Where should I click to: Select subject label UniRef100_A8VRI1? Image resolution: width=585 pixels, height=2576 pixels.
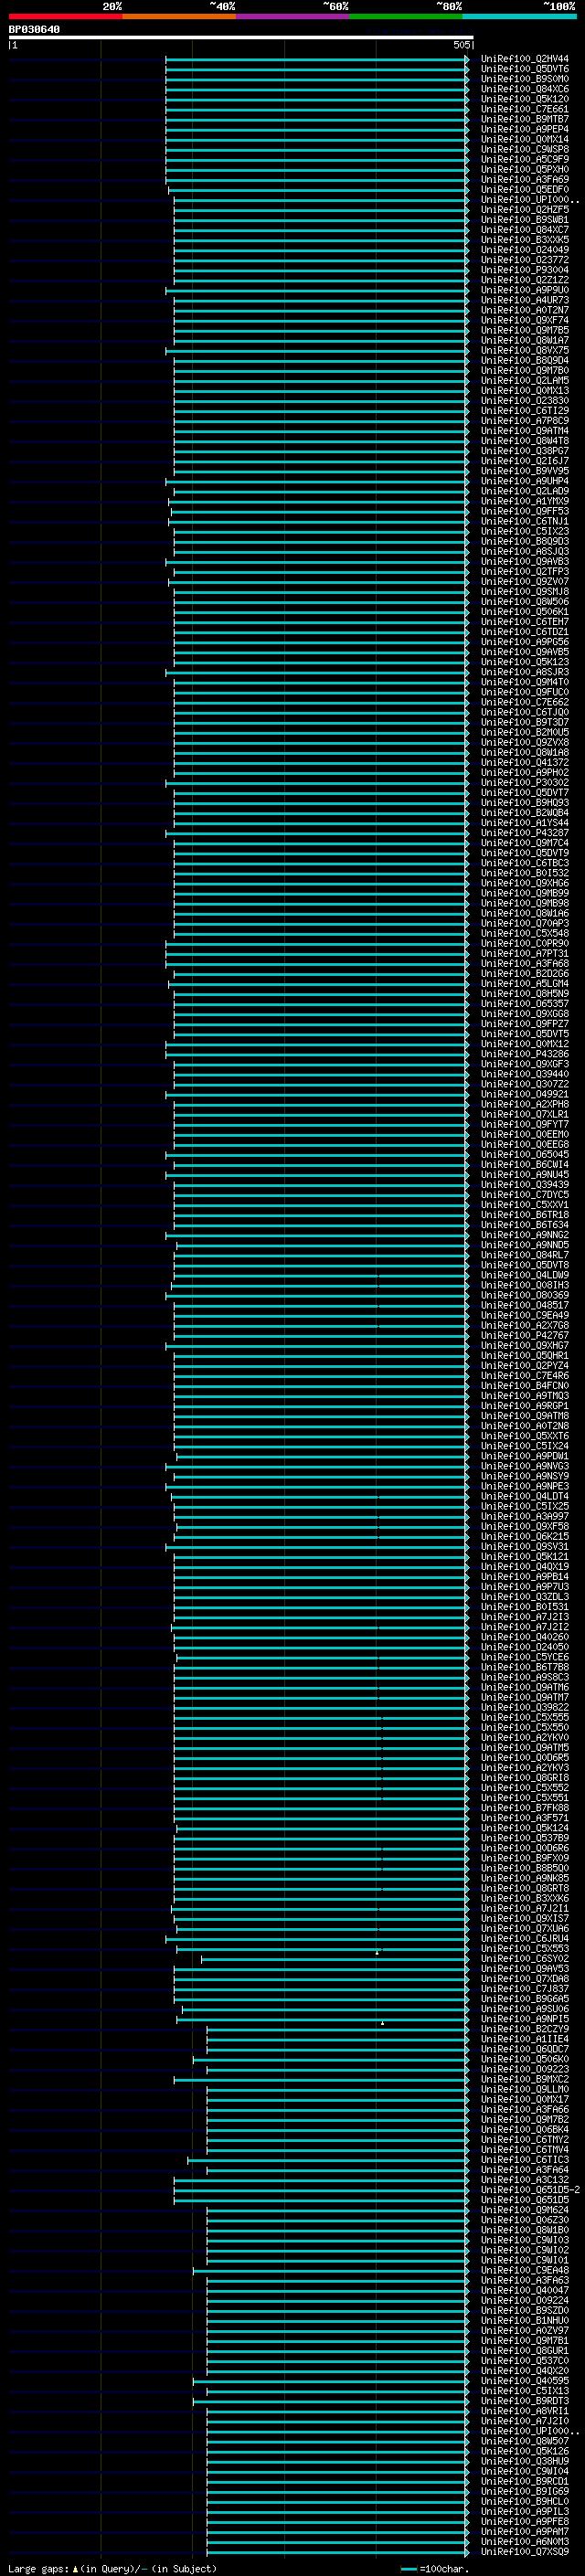pyautogui.click(x=525, y=2411)
